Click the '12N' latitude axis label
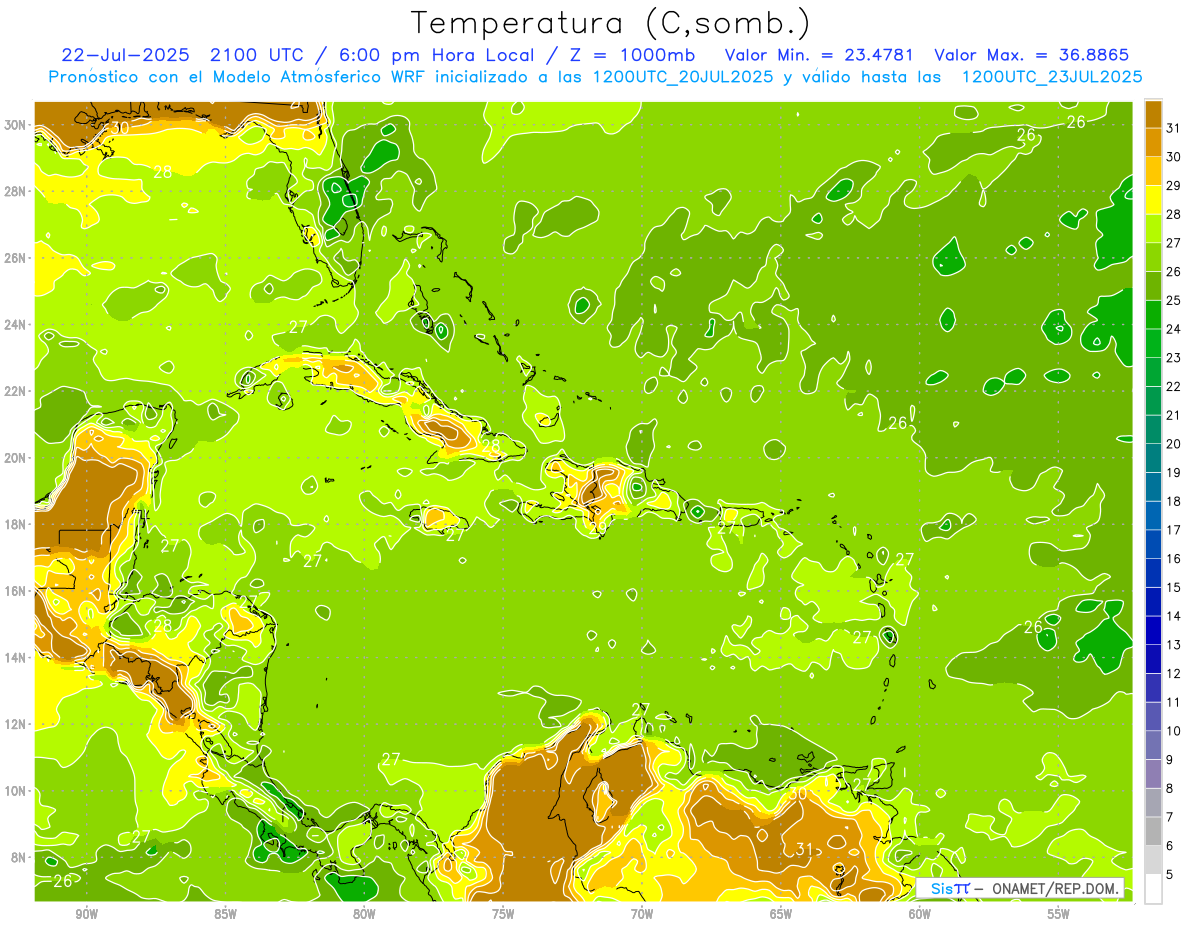Viewport: 1200px width, 927px height. pos(17,724)
